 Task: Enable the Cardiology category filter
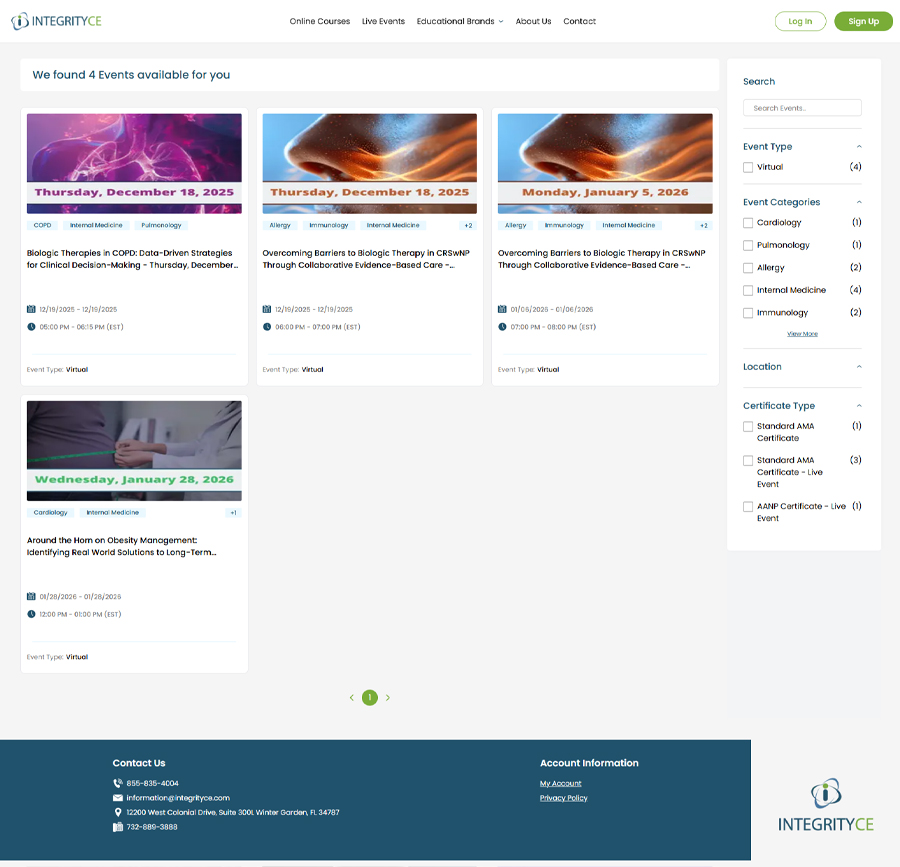click(748, 223)
